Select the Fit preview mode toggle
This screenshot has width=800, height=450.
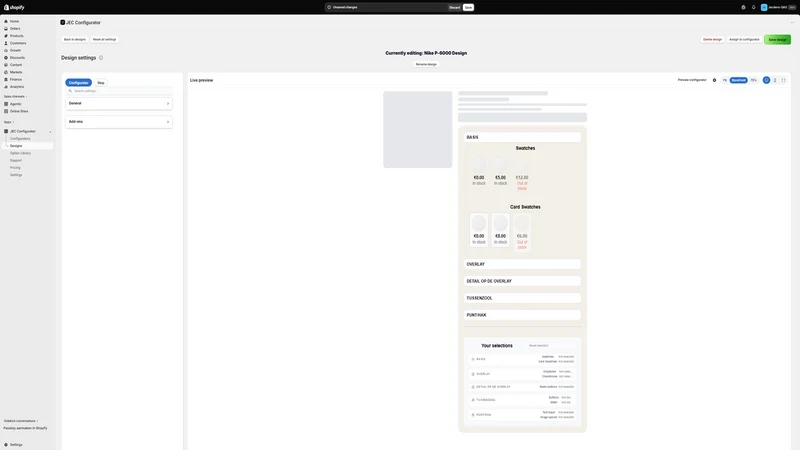click(725, 80)
